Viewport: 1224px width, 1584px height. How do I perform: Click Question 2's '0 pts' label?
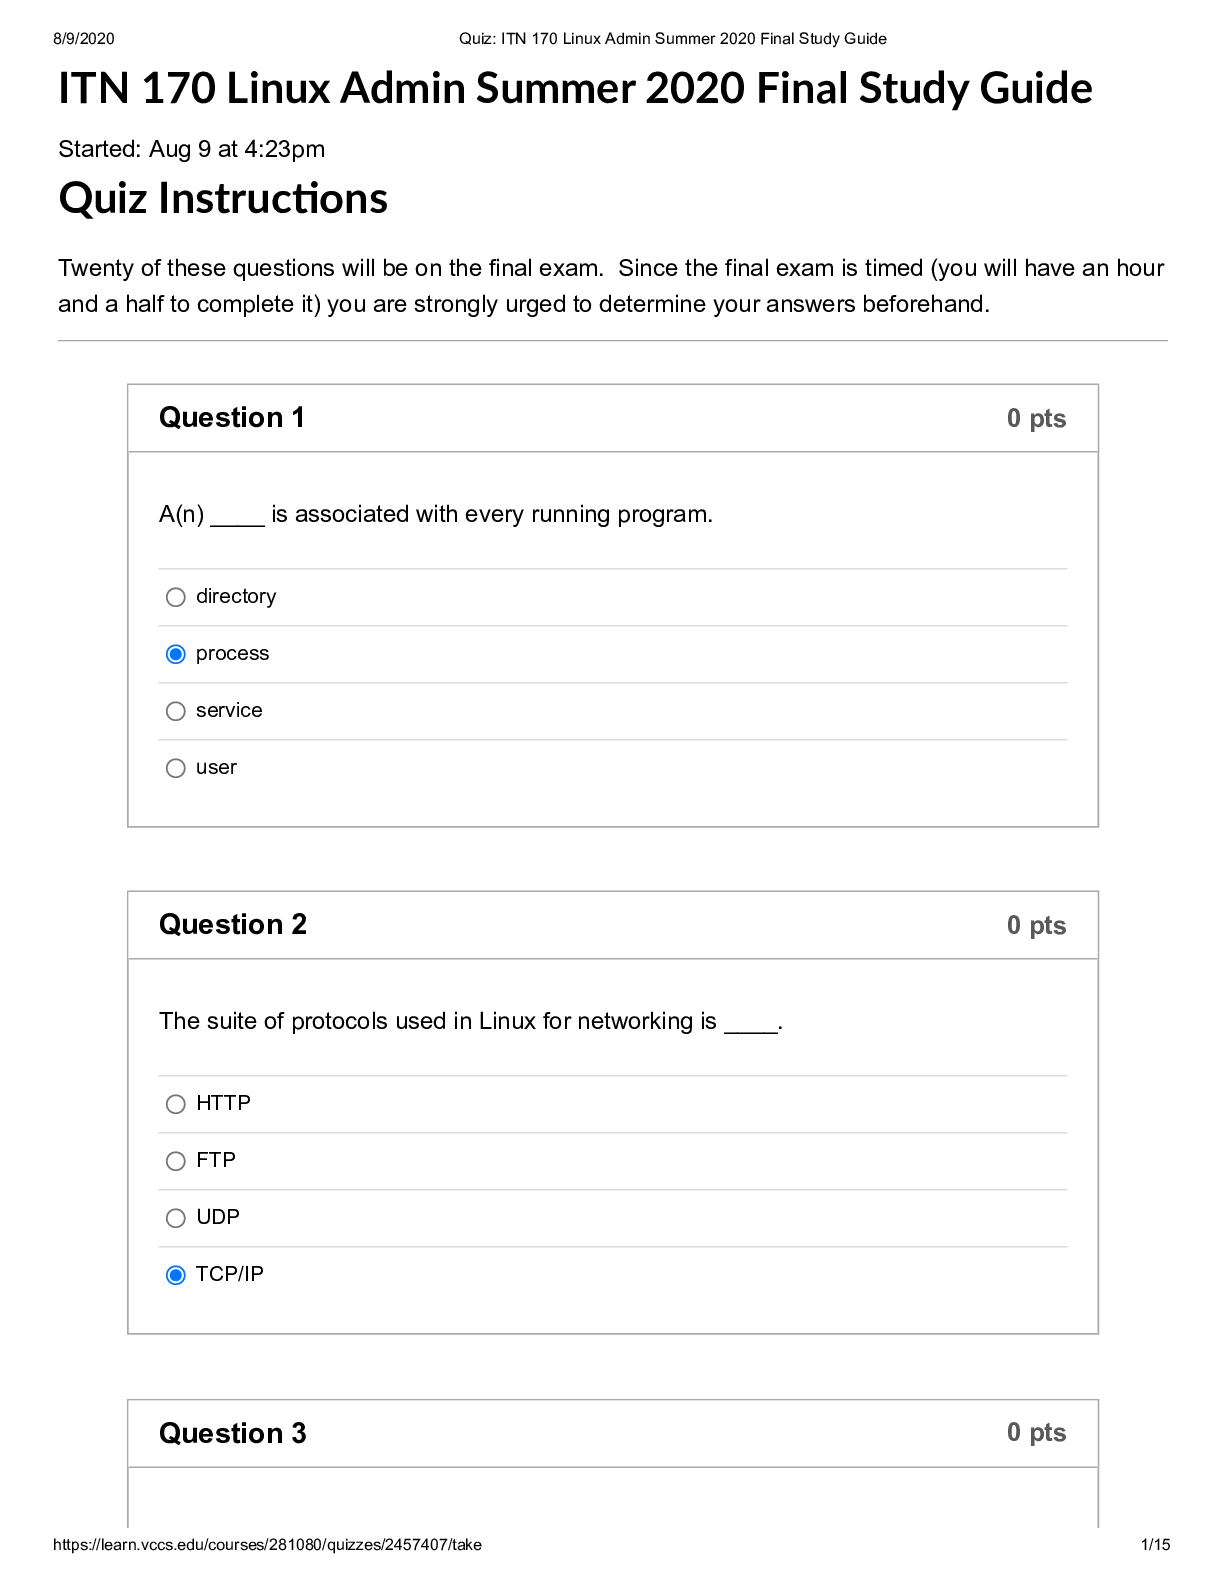pyautogui.click(x=1036, y=925)
